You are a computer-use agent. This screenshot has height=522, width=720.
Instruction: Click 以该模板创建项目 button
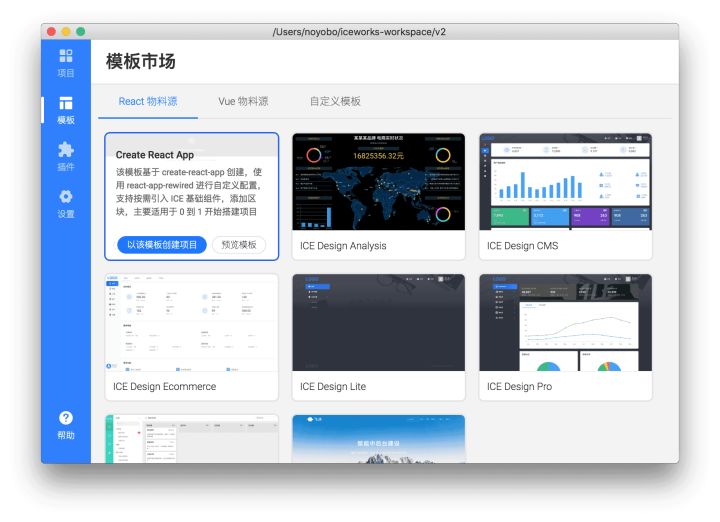(162, 245)
